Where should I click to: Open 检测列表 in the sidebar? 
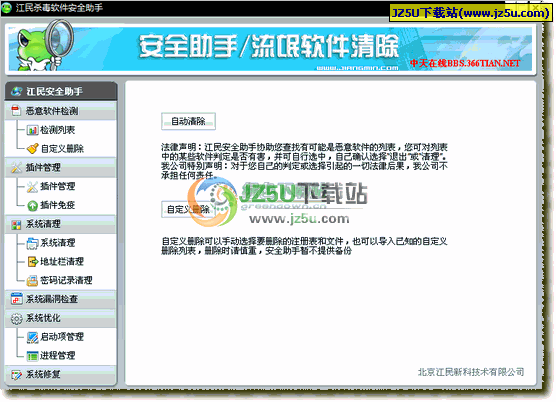coord(57,130)
